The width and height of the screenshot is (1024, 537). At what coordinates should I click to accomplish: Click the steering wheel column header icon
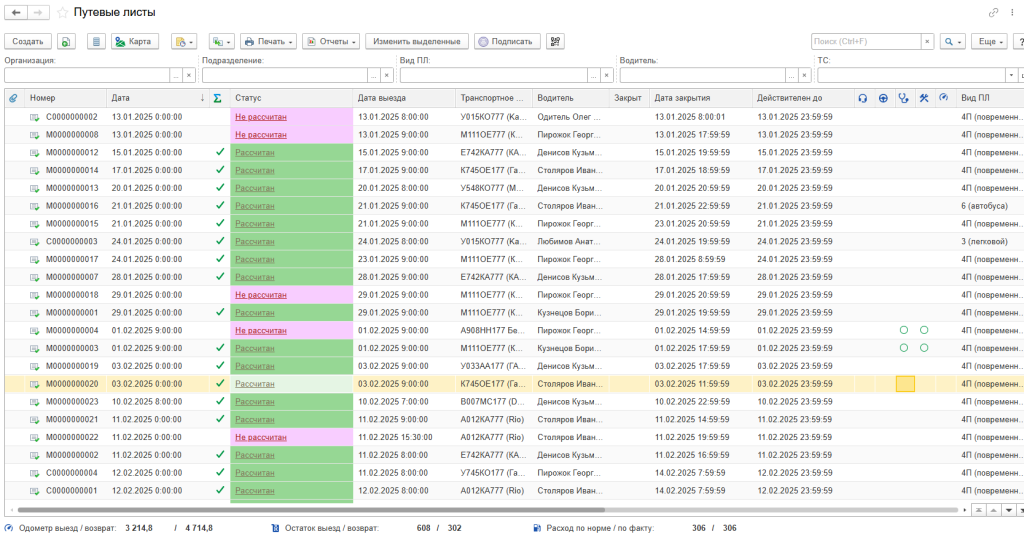click(883, 98)
